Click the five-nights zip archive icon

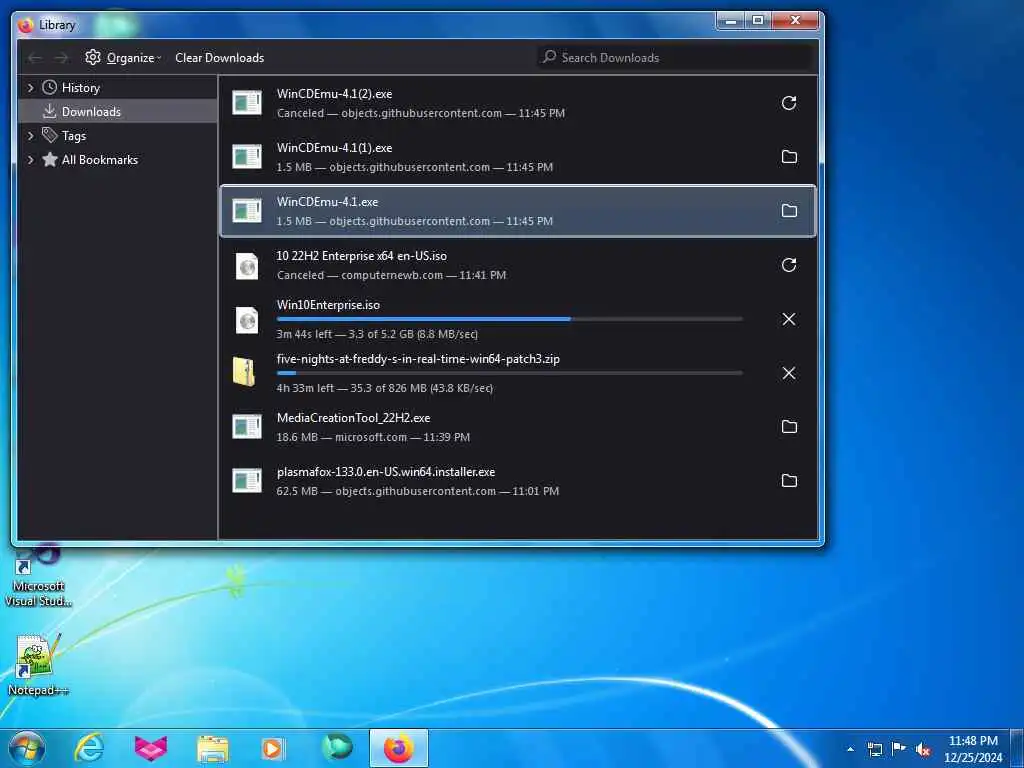pos(244,372)
